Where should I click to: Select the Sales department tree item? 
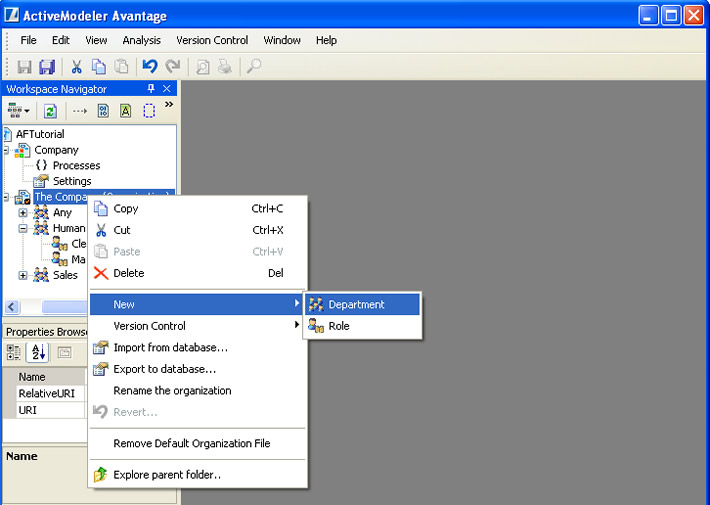65,275
